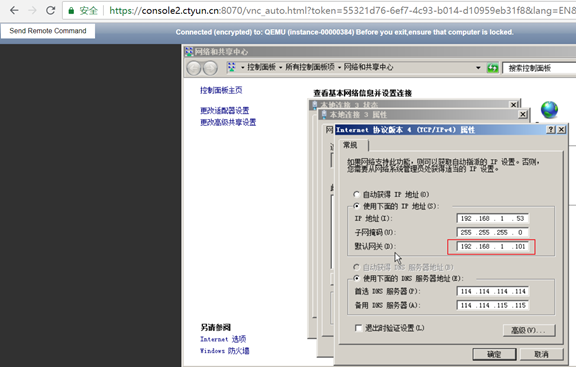
Task: Click the browser forward arrow
Action: tap(32, 10)
